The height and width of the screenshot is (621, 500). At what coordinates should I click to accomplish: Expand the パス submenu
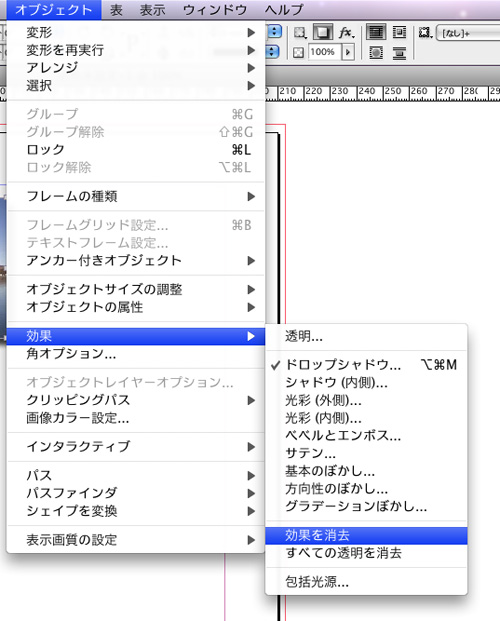136,476
